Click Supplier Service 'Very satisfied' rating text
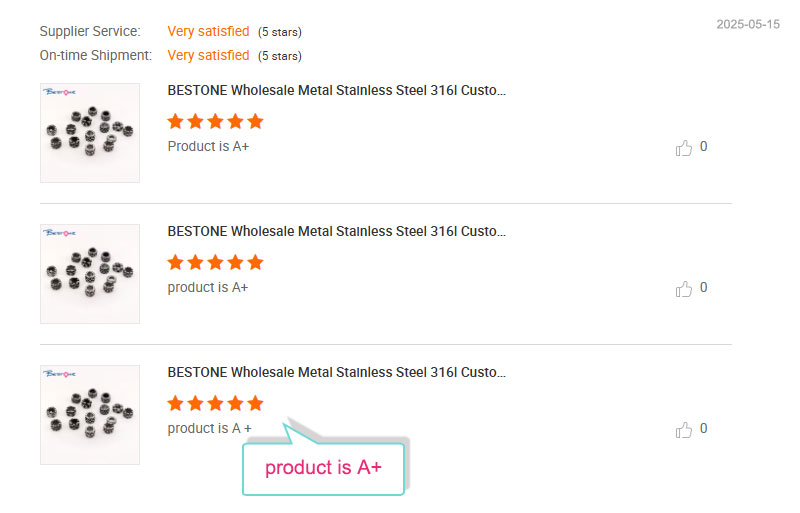800x513 pixels. tap(208, 31)
